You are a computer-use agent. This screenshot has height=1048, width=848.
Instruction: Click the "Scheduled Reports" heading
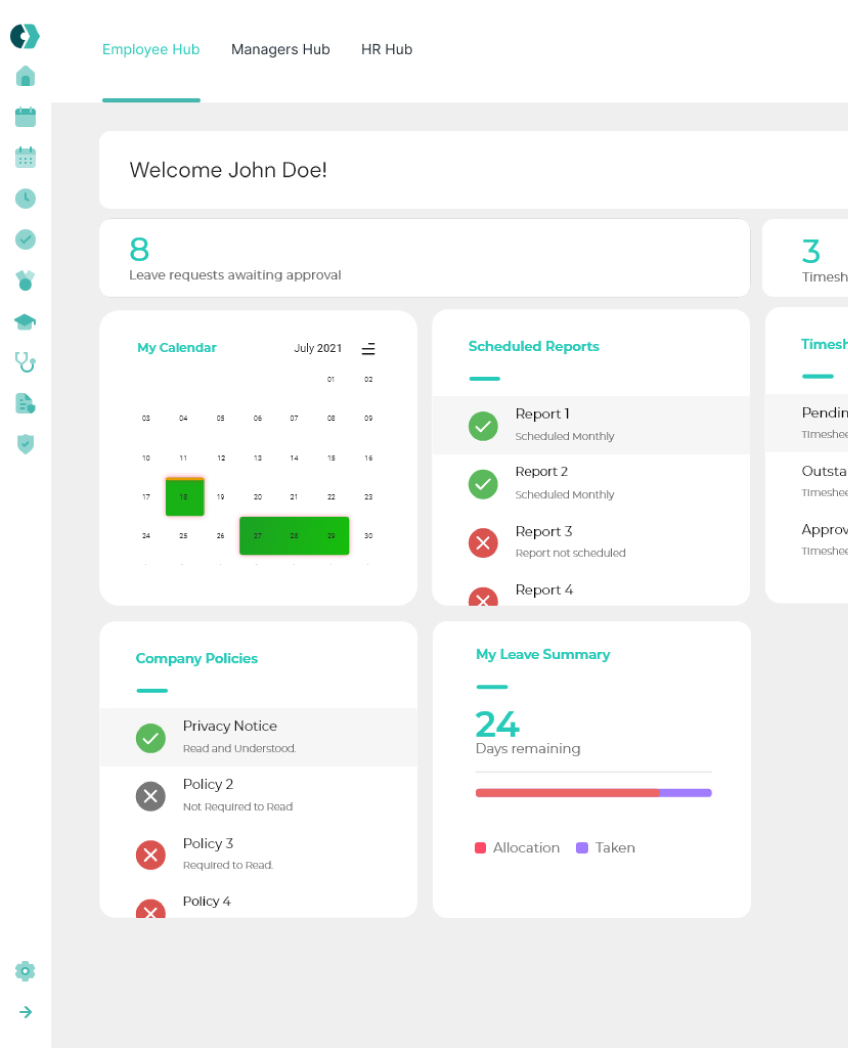pos(534,346)
